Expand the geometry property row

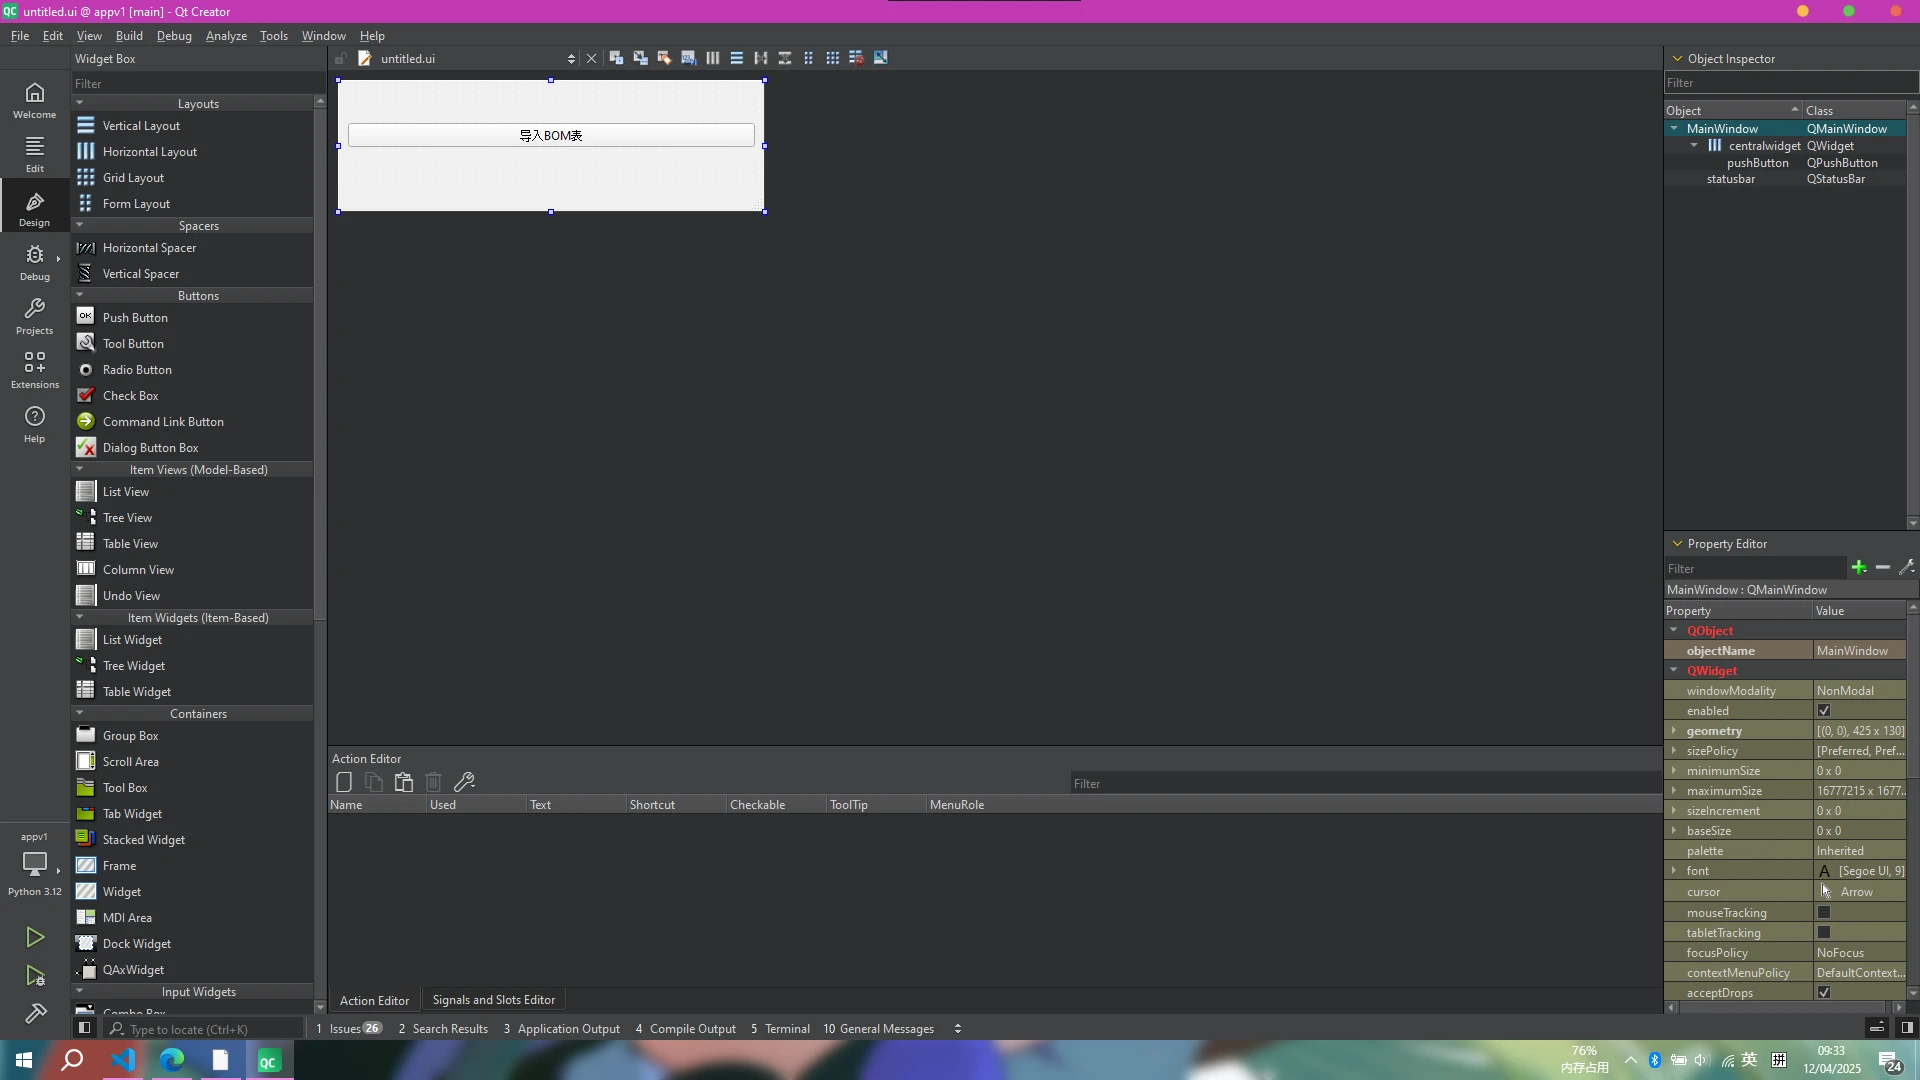point(1674,731)
